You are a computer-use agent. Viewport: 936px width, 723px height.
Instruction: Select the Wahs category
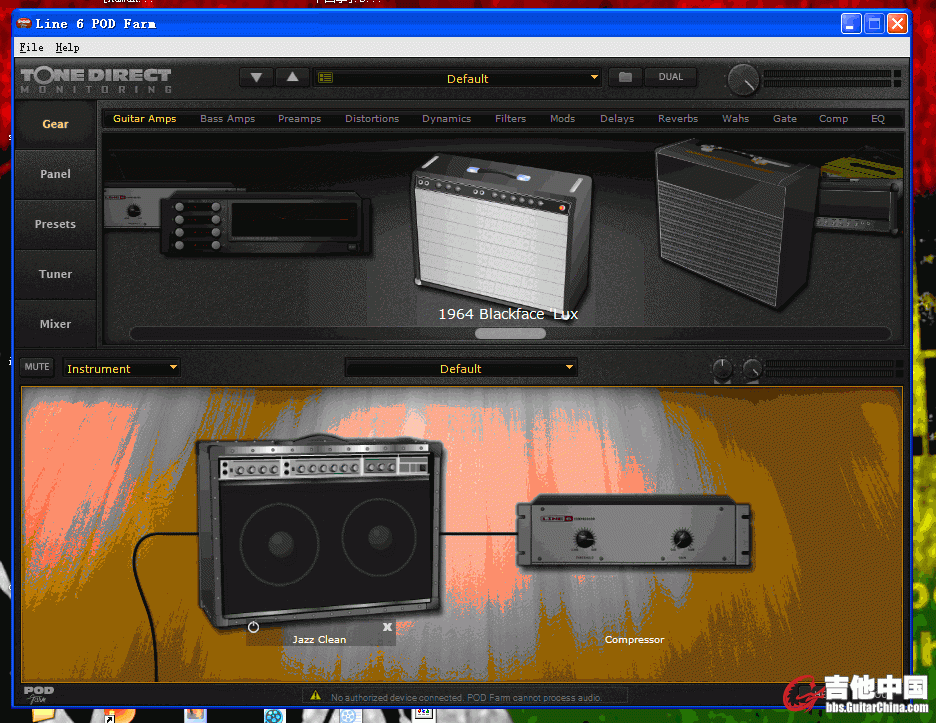point(735,118)
